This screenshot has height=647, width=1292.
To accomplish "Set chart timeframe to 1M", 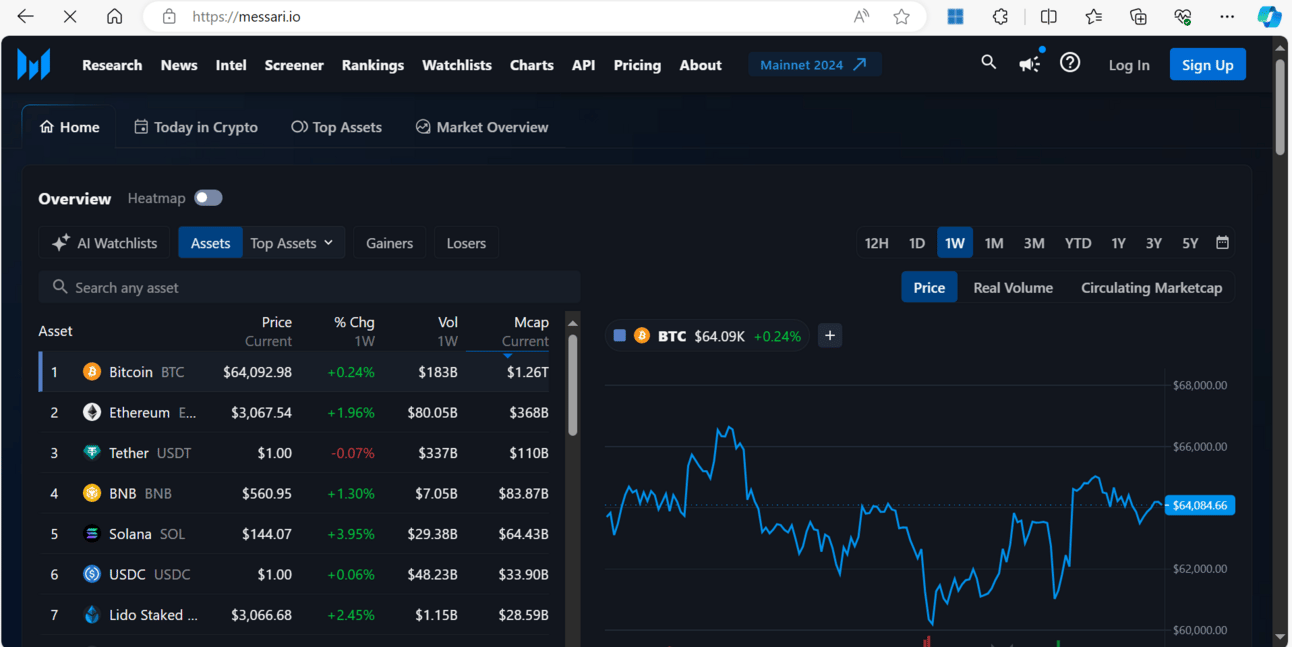I will [994, 243].
